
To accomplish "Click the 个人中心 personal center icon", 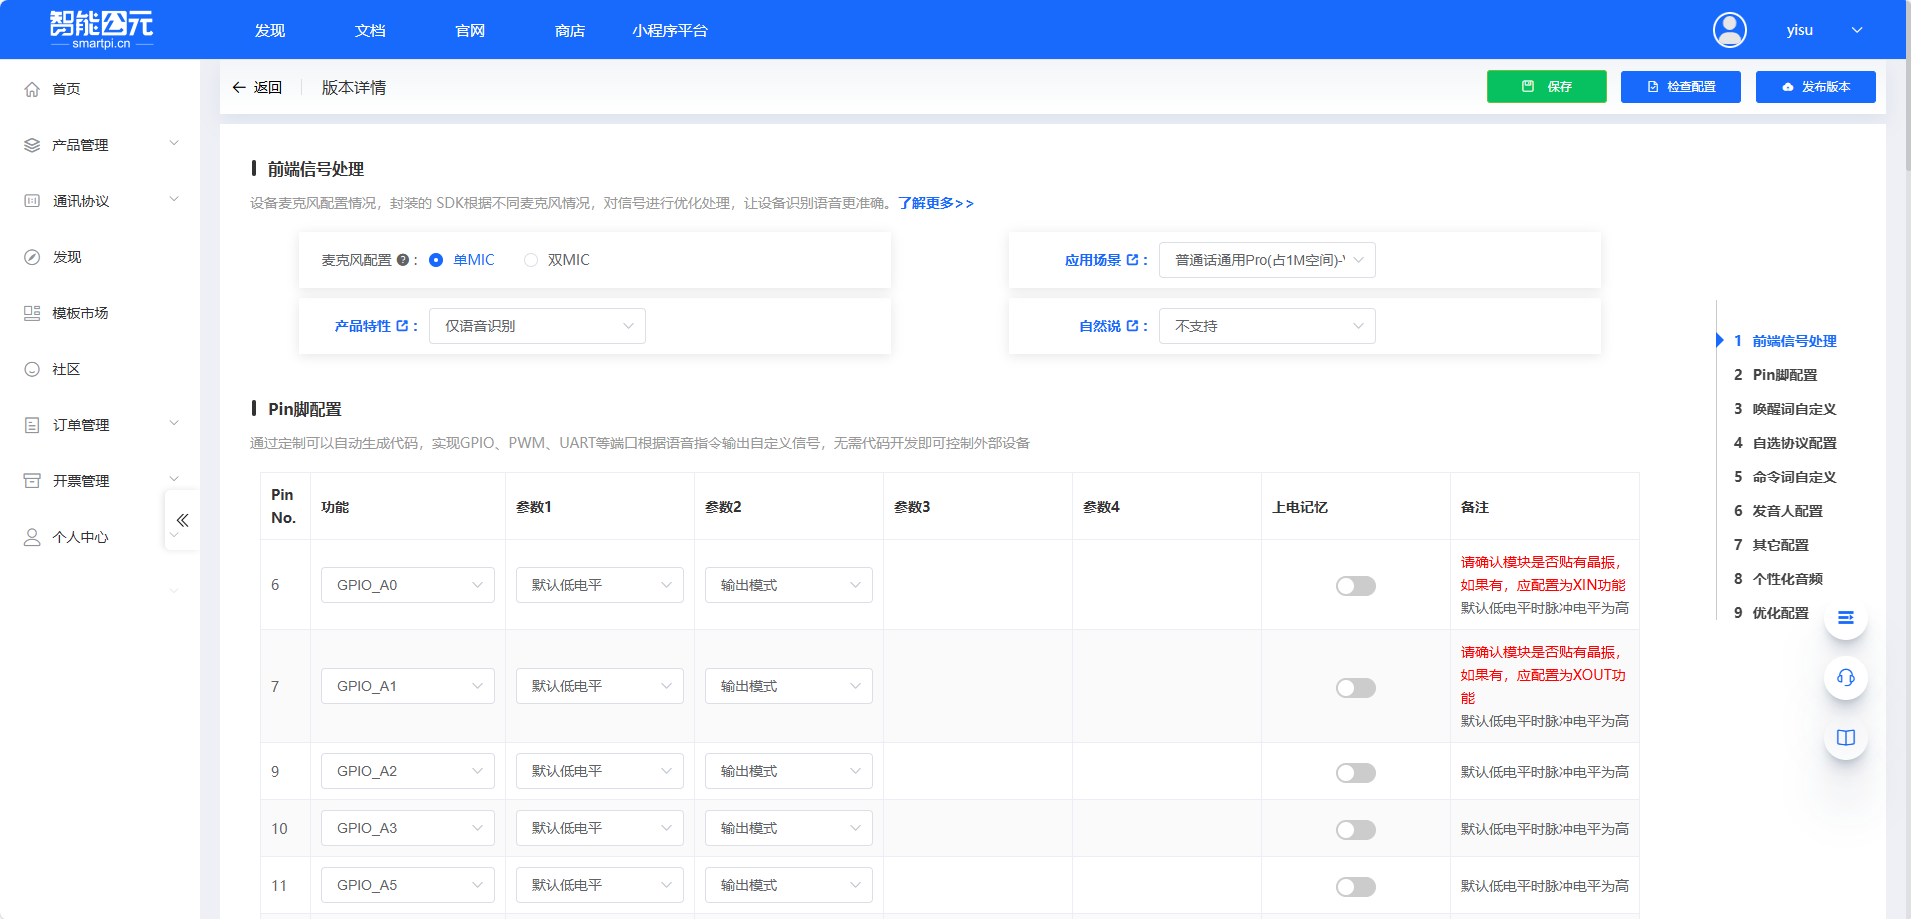I will point(31,536).
